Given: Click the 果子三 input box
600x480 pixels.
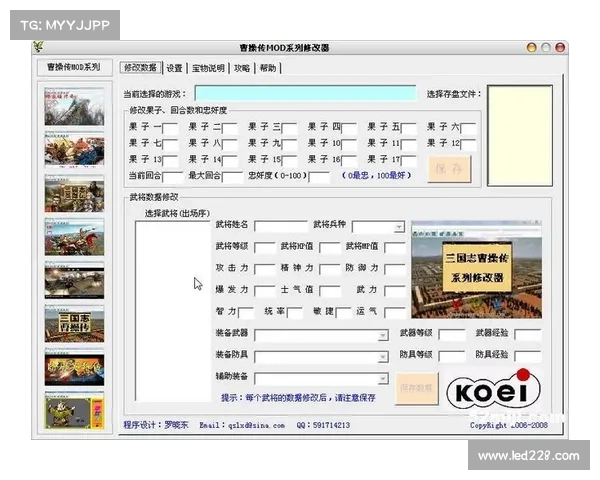Looking at the screenshot, I should point(289,128).
